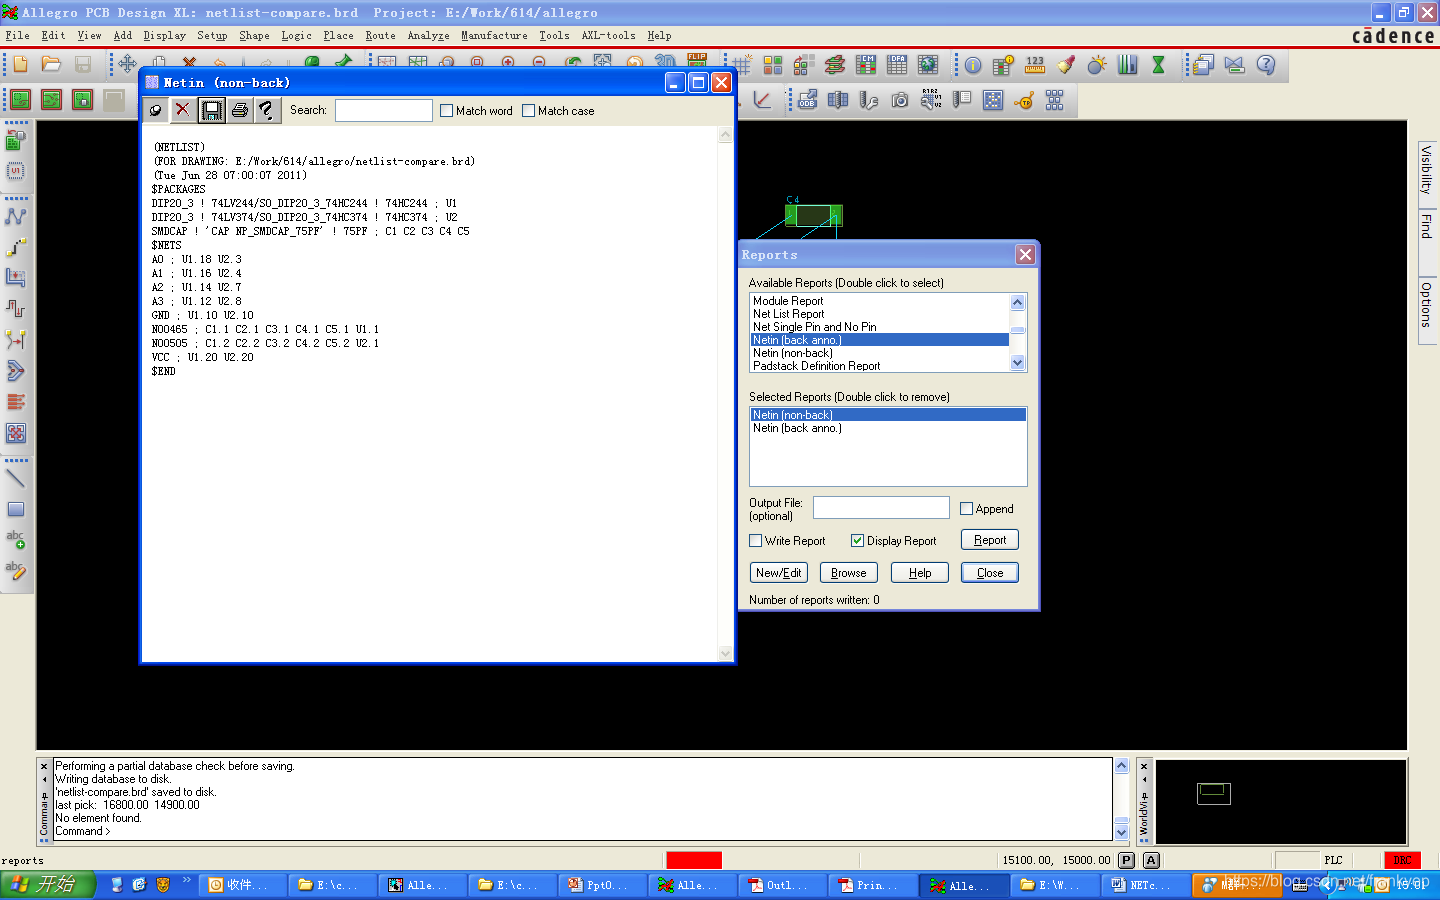Open the Route menu
The width and height of the screenshot is (1440, 900).
pyautogui.click(x=380, y=35)
